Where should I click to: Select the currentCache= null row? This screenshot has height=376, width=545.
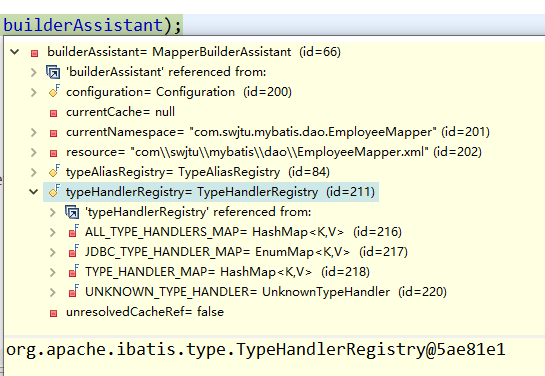120,112
